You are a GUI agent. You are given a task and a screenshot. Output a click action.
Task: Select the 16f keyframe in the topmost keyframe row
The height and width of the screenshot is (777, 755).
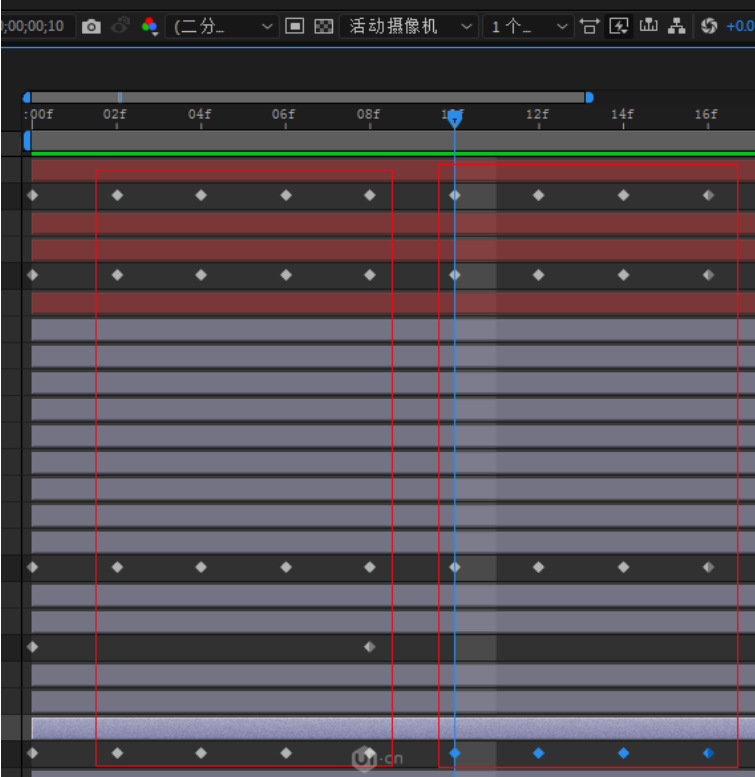[708, 195]
